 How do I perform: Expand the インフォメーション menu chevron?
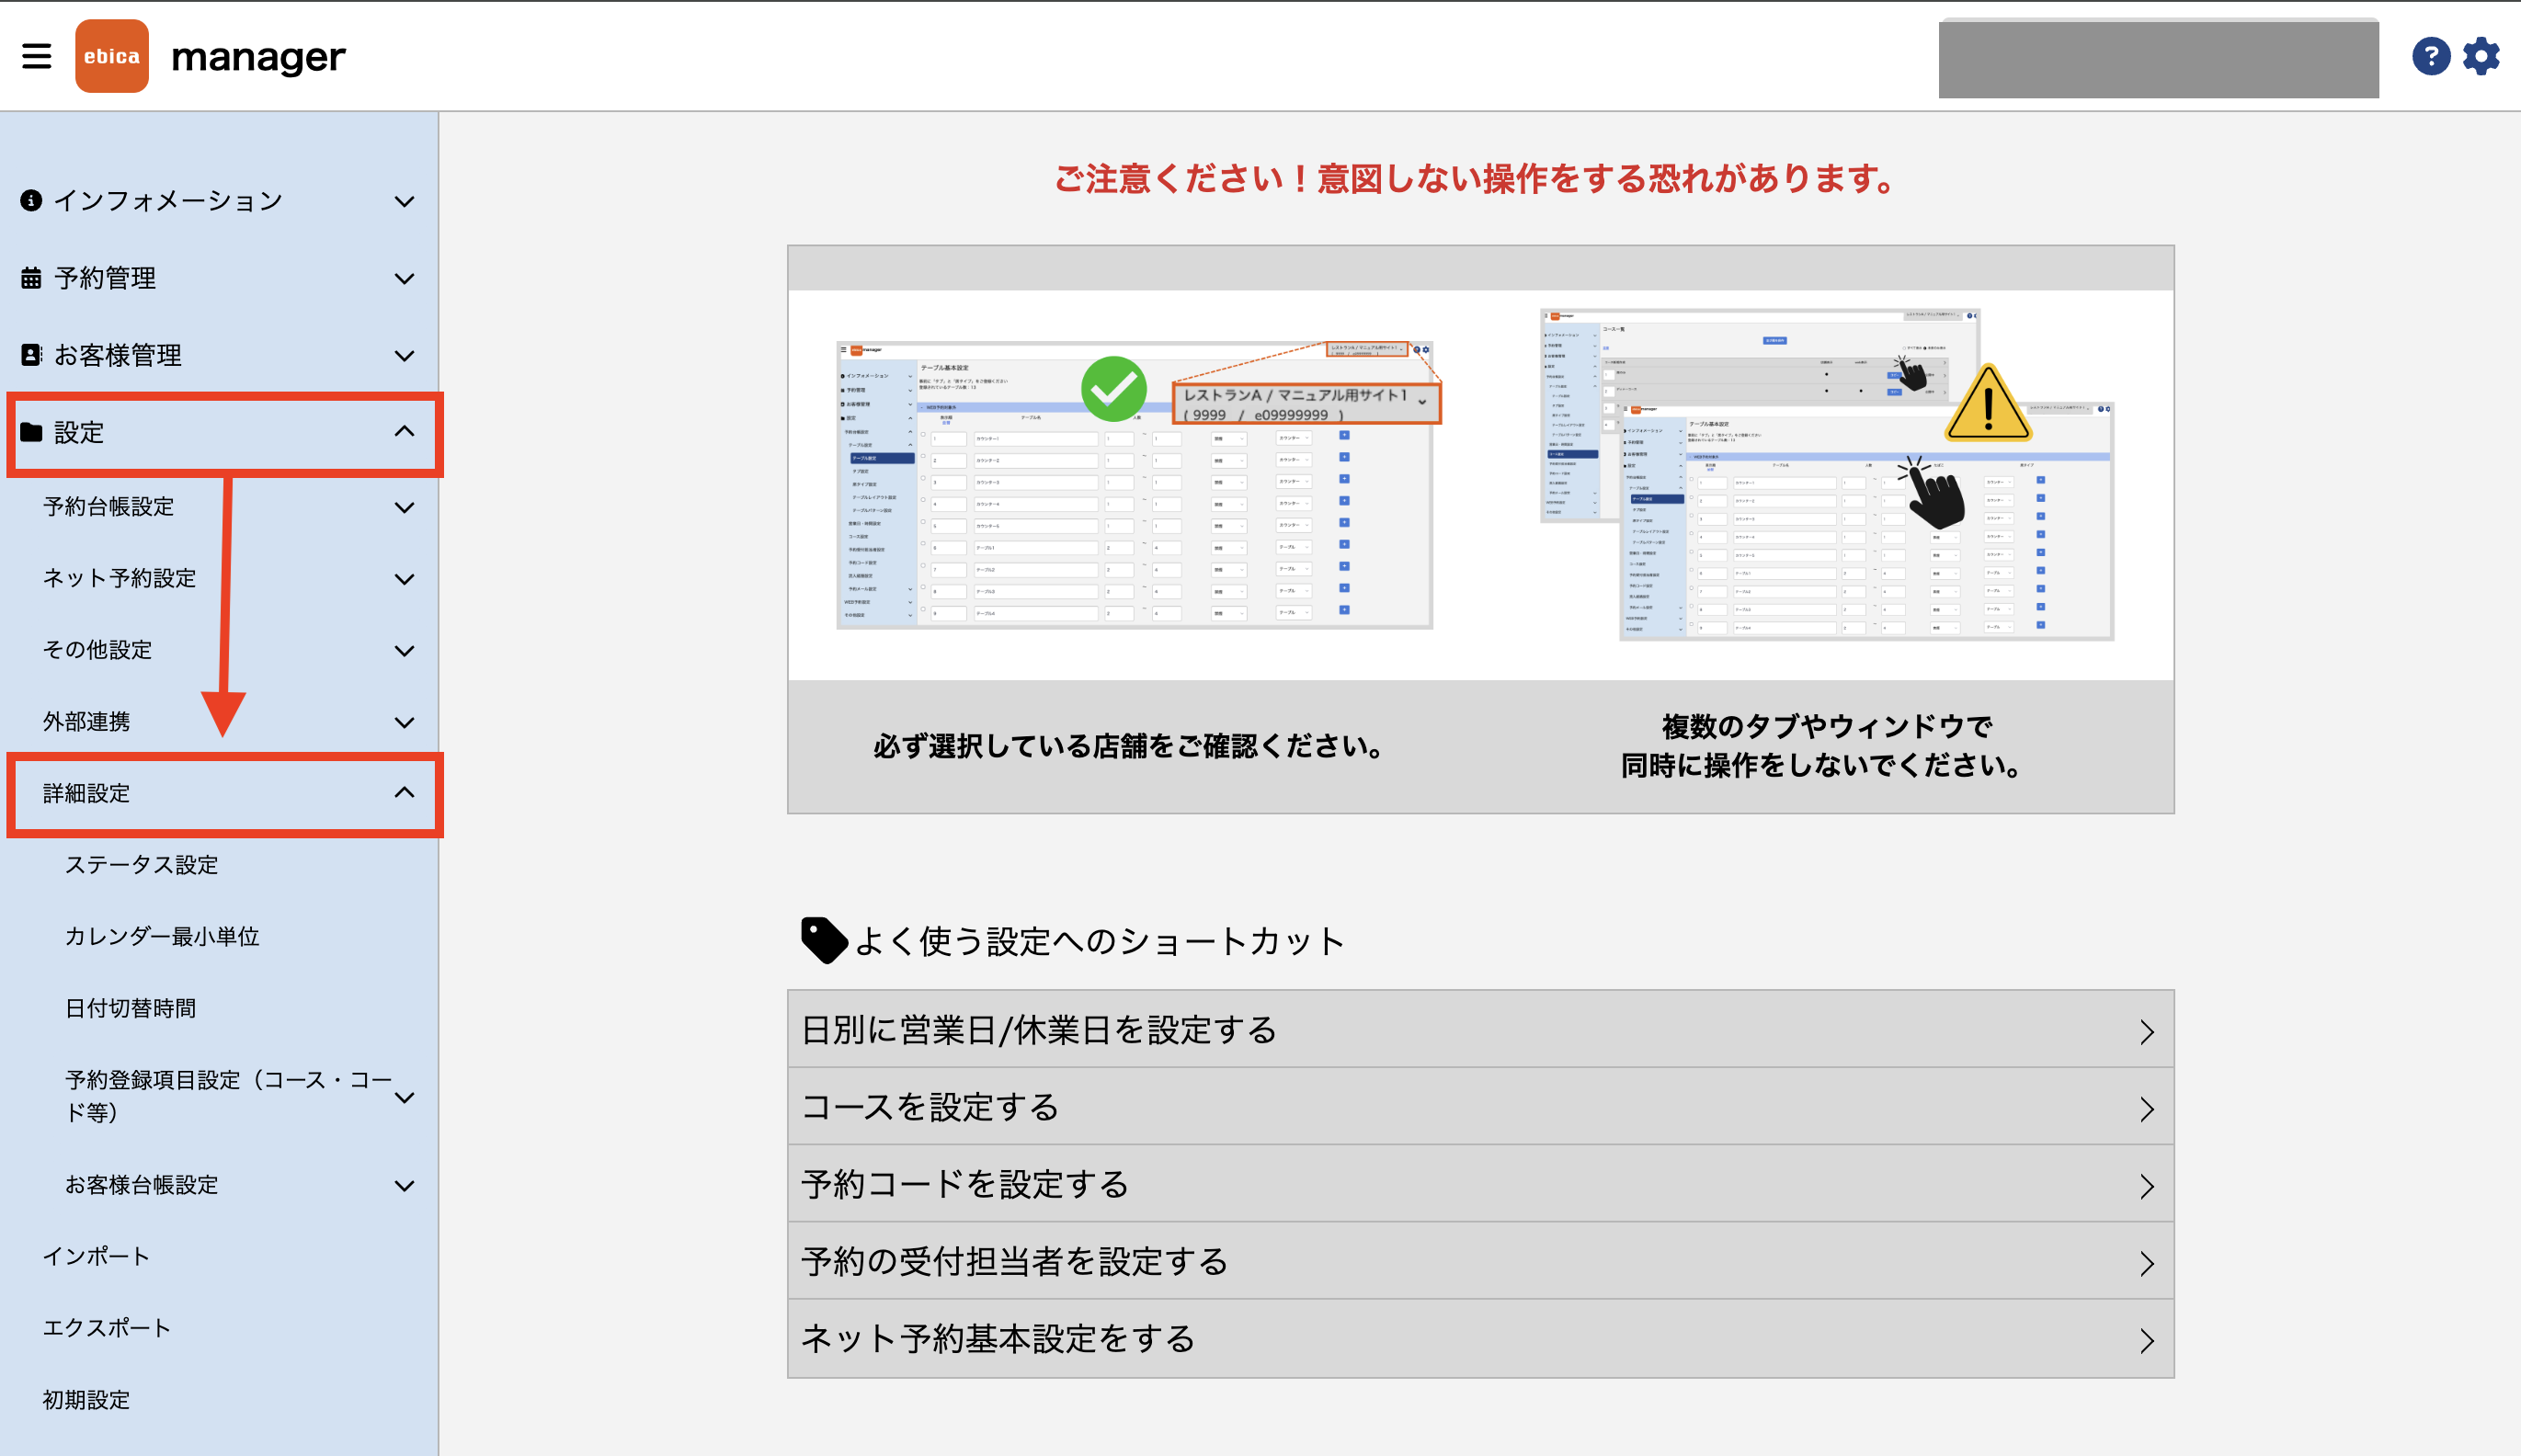point(404,201)
